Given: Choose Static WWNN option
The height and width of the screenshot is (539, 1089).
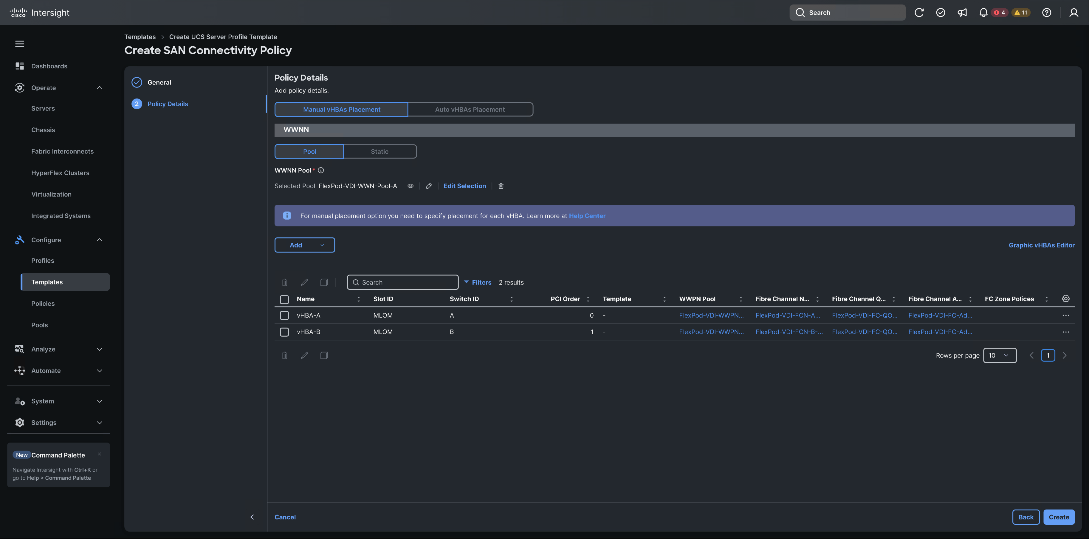Looking at the screenshot, I should tap(380, 151).
